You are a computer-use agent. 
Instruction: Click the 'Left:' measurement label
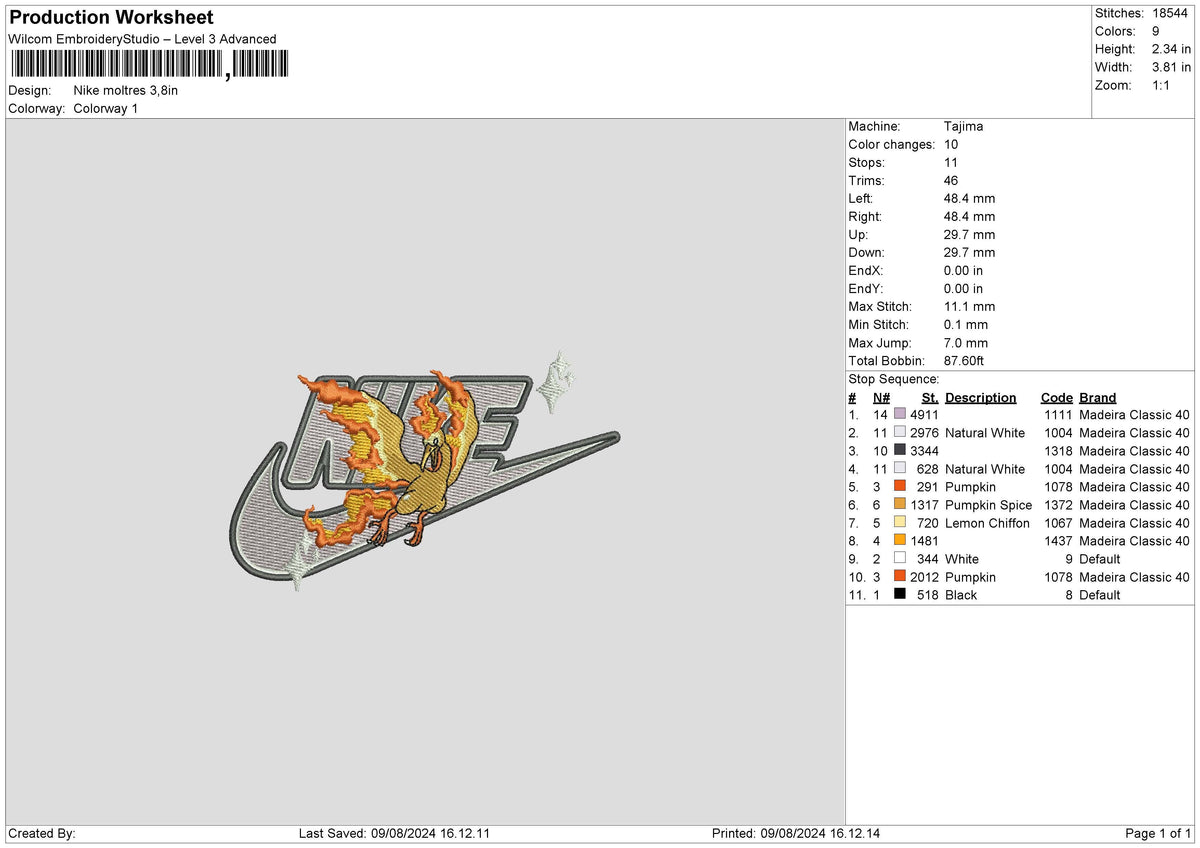pos(860,198)
